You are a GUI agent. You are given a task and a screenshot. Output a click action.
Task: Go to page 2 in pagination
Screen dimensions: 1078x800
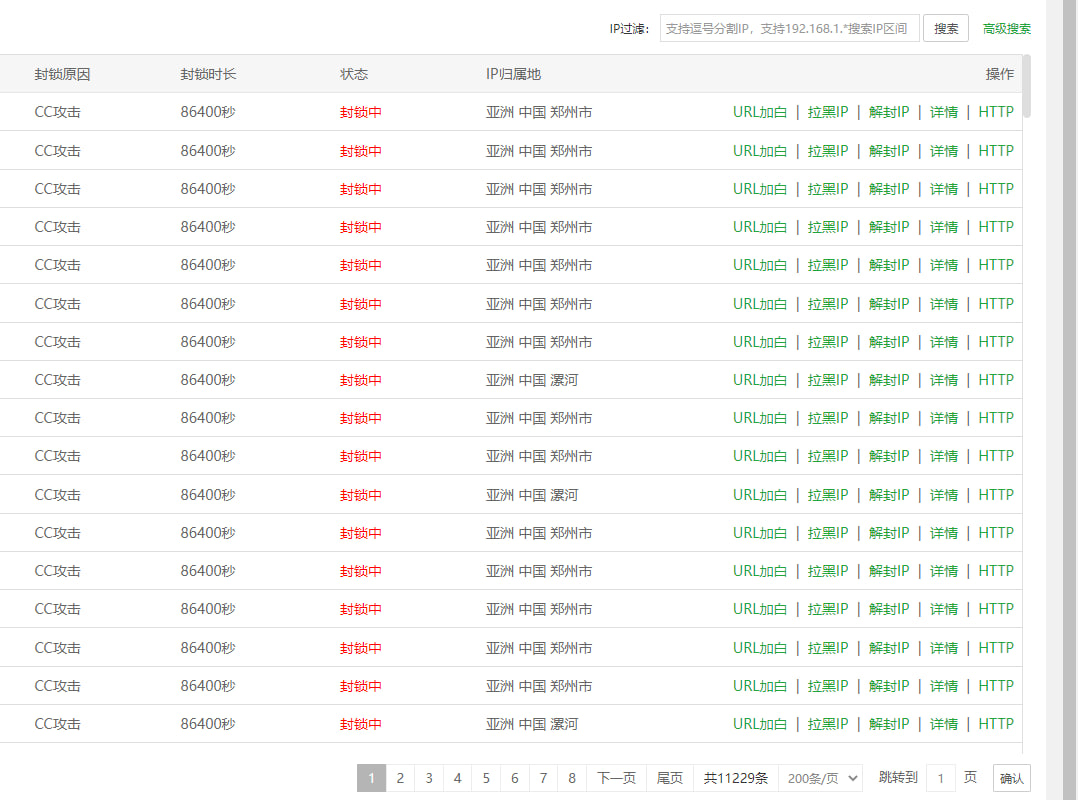400,778
